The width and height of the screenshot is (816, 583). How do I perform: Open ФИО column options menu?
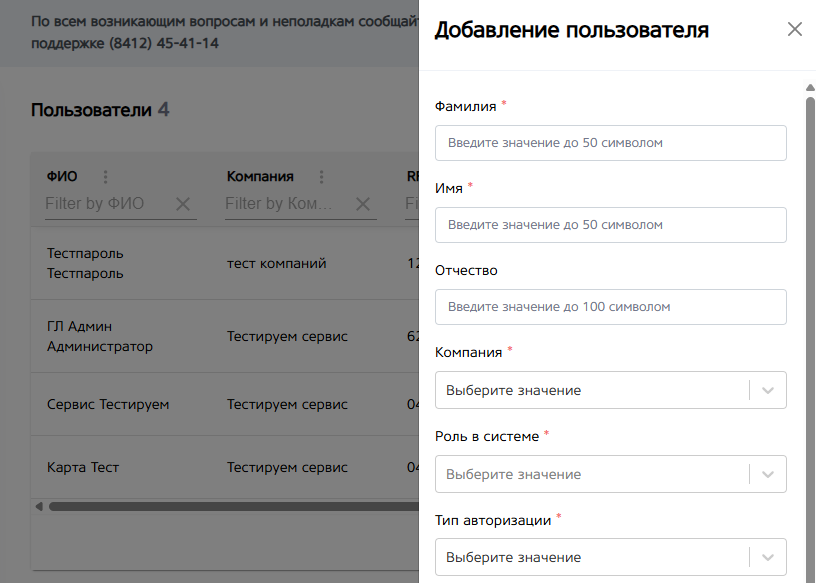click(x=106, y=177)
